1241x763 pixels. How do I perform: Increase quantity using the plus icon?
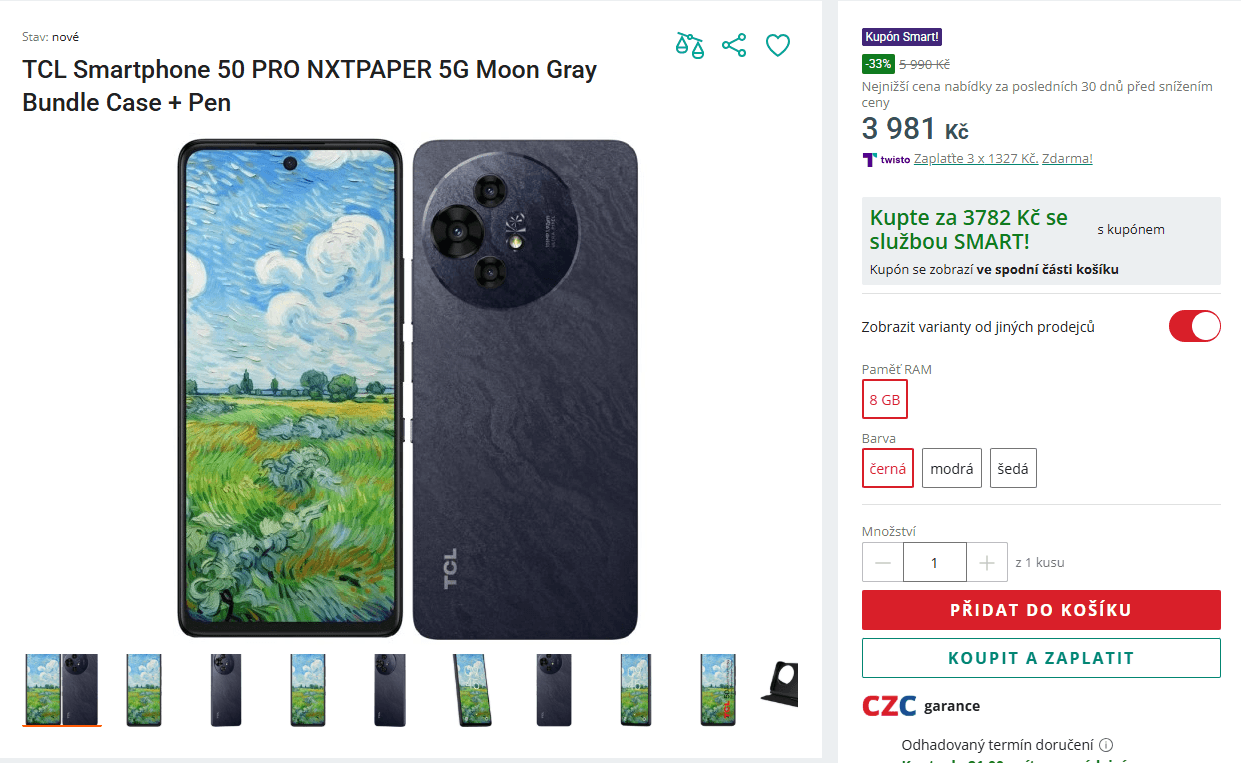[987, 562]
